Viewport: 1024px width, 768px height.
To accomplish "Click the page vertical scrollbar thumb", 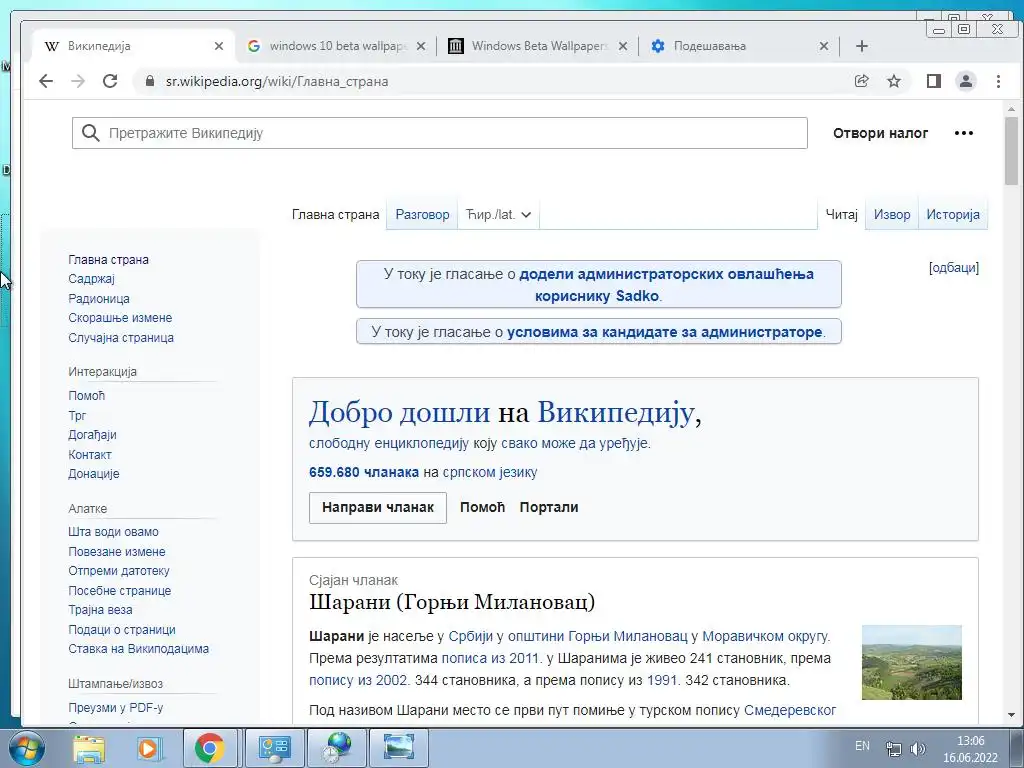I will pos(1012,151).
